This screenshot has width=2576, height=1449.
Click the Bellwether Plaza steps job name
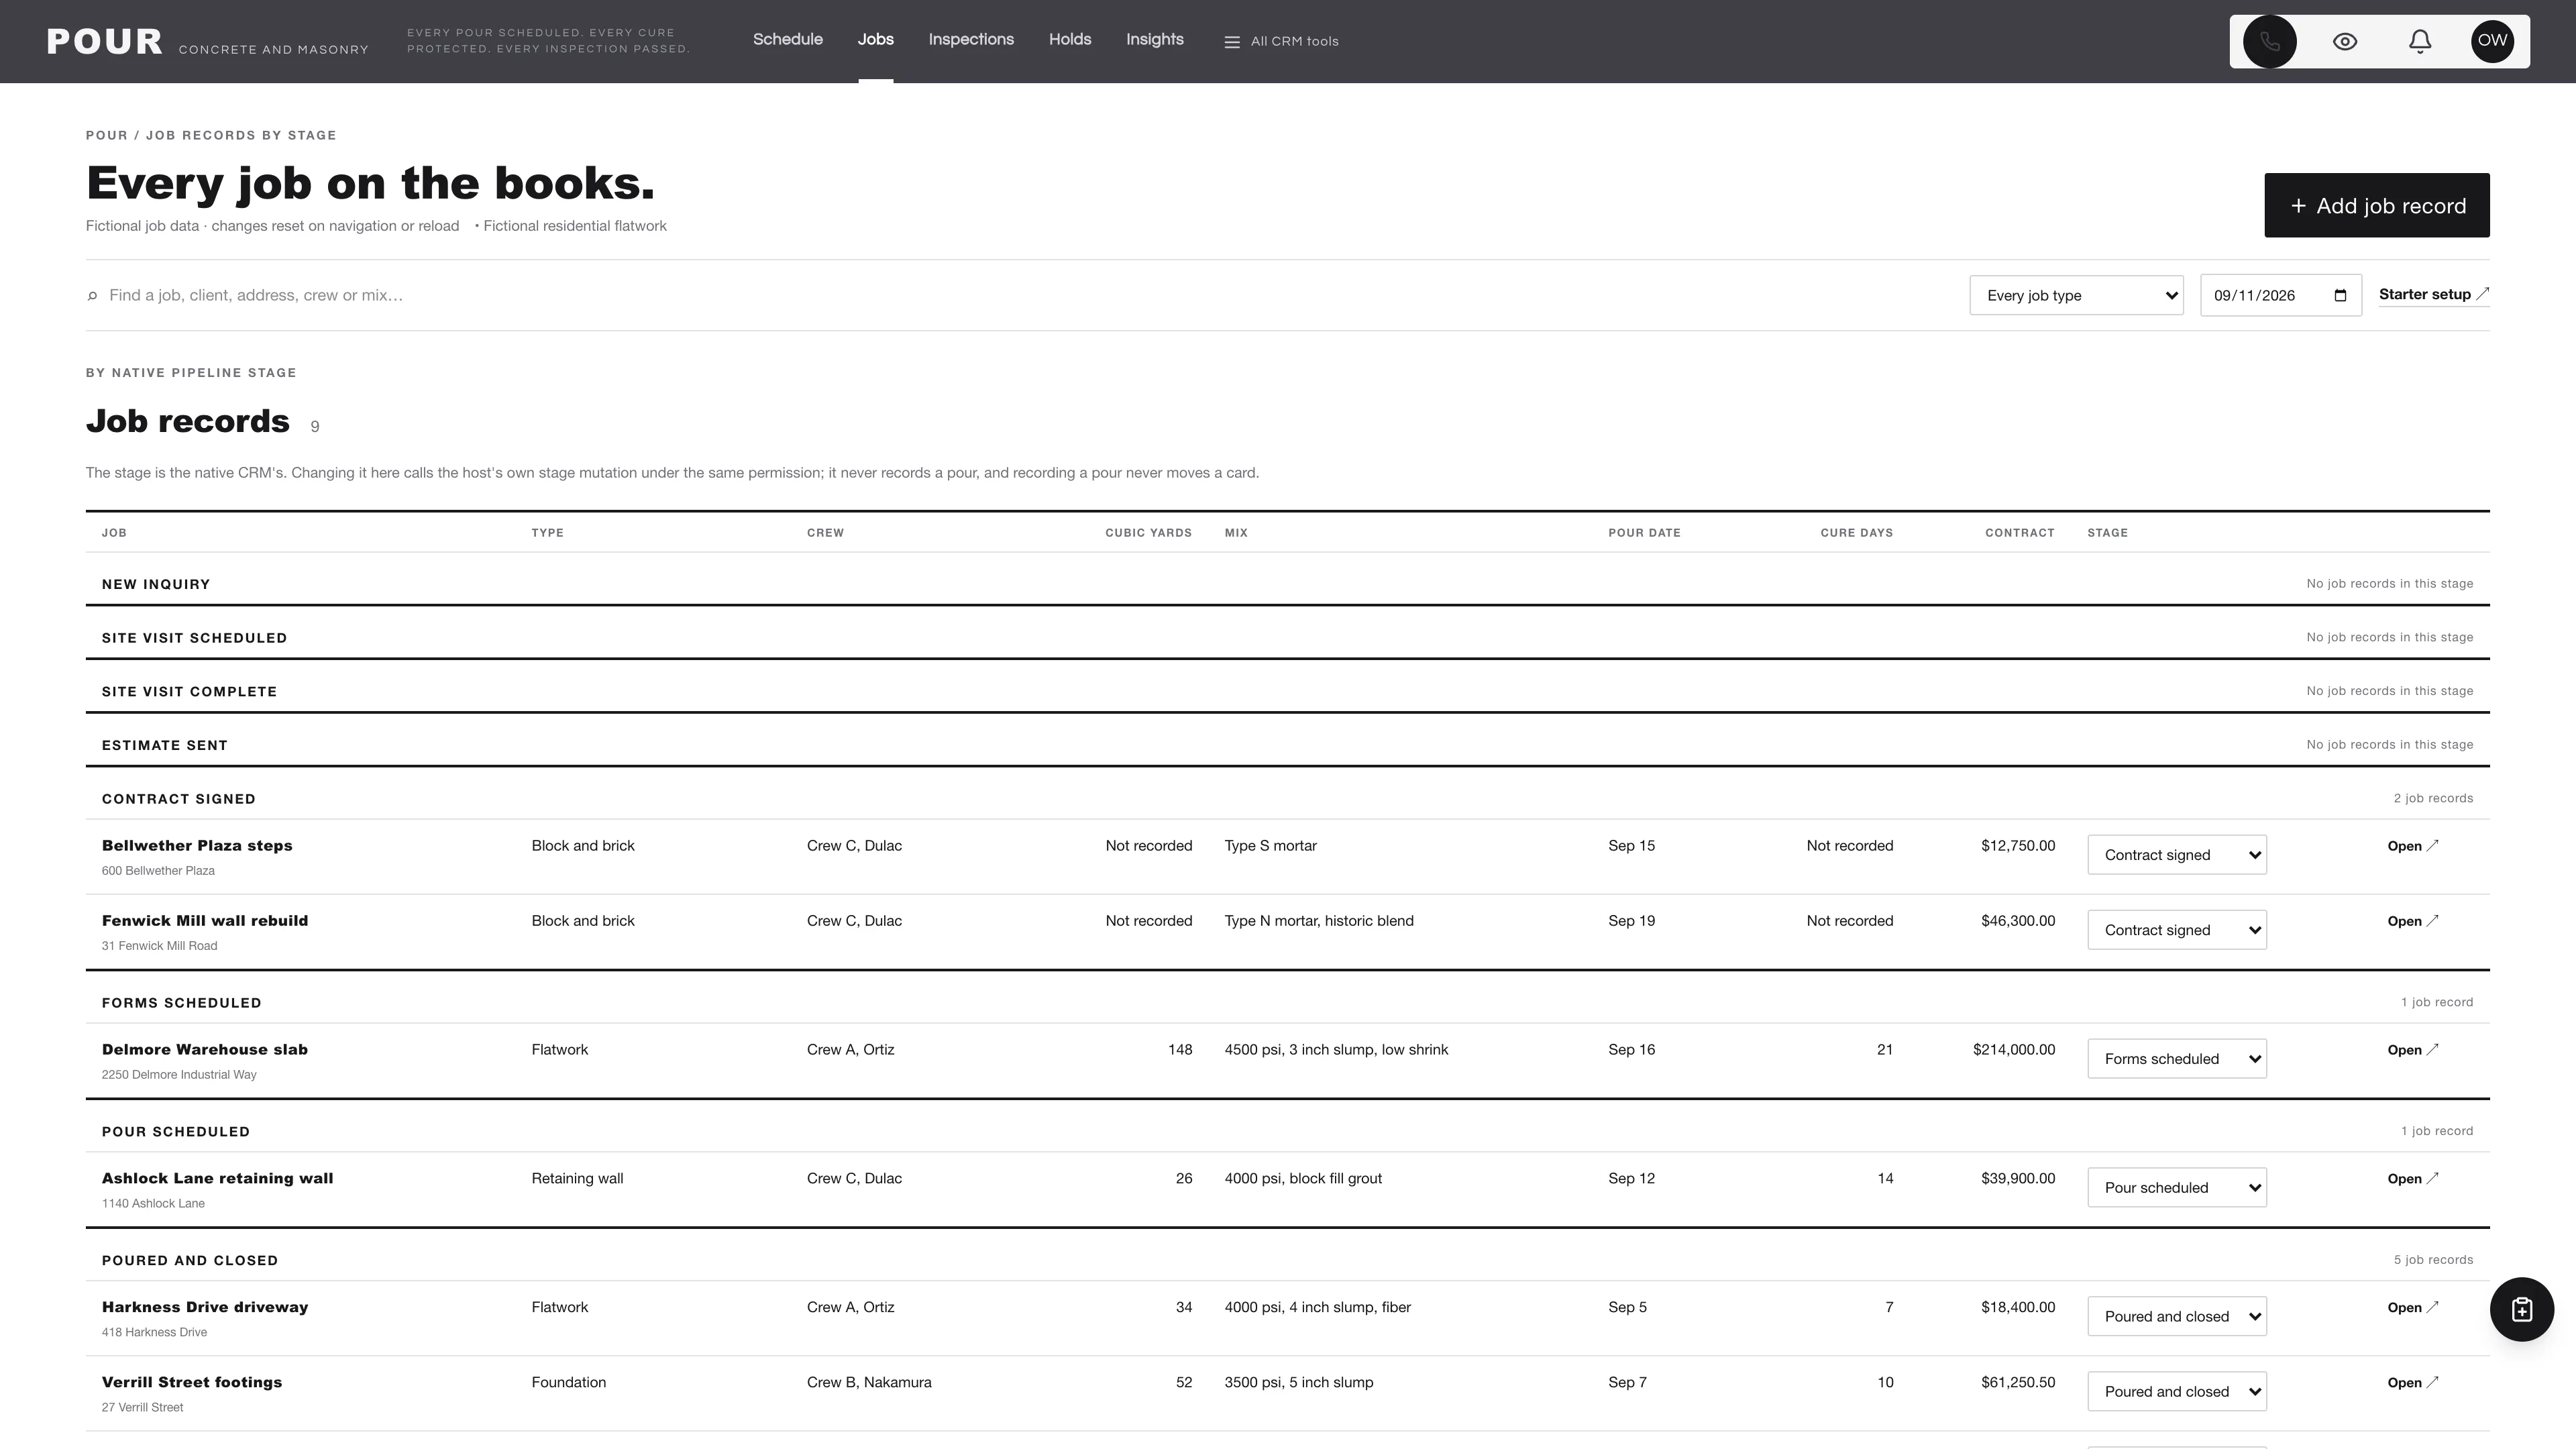(197, 846)
